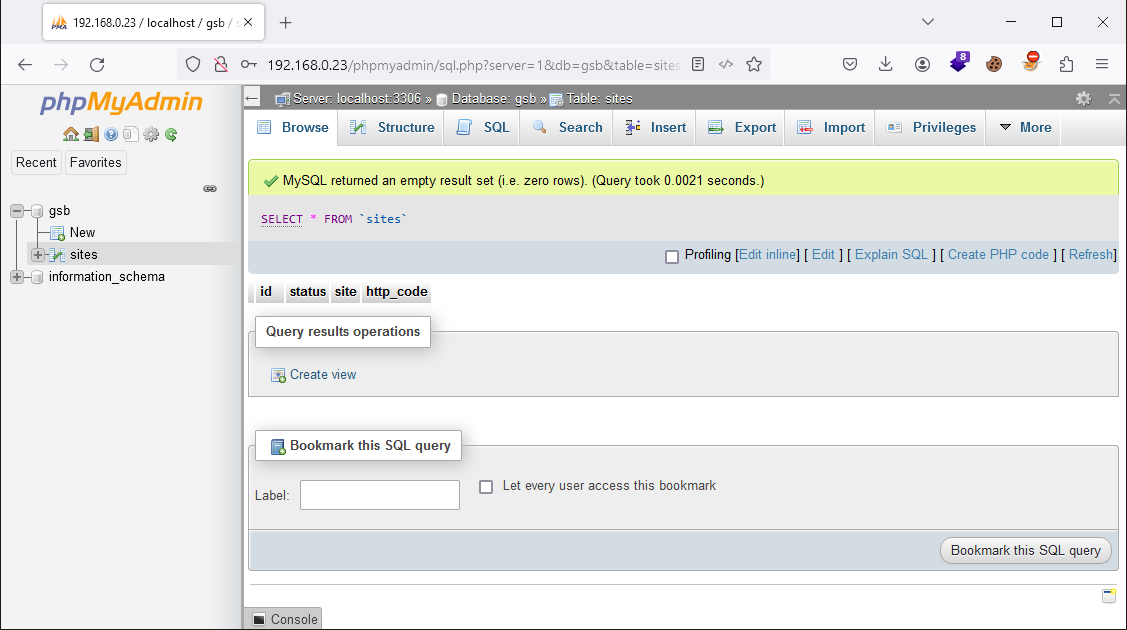Open navigation panel settings gear

click(151, 134)
